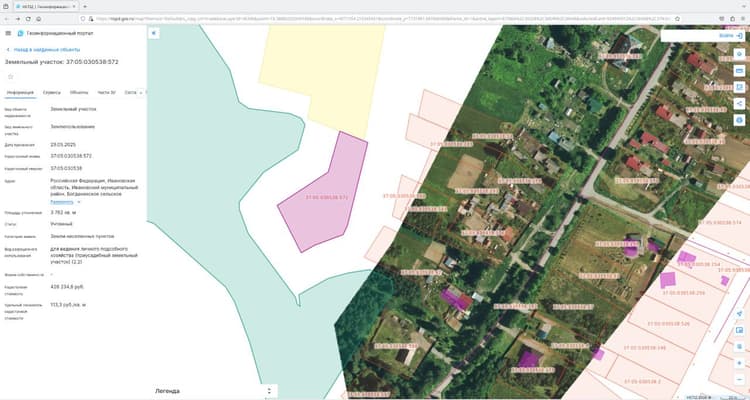
Task: Mark the land plot as favorite with the star
Action: (x=11, y=77)
